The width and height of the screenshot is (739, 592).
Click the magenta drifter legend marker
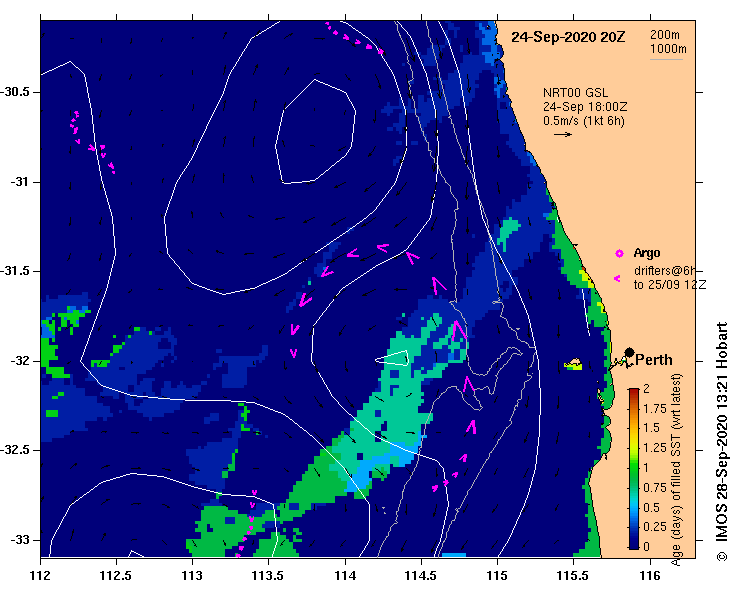[x=617, y=279]
